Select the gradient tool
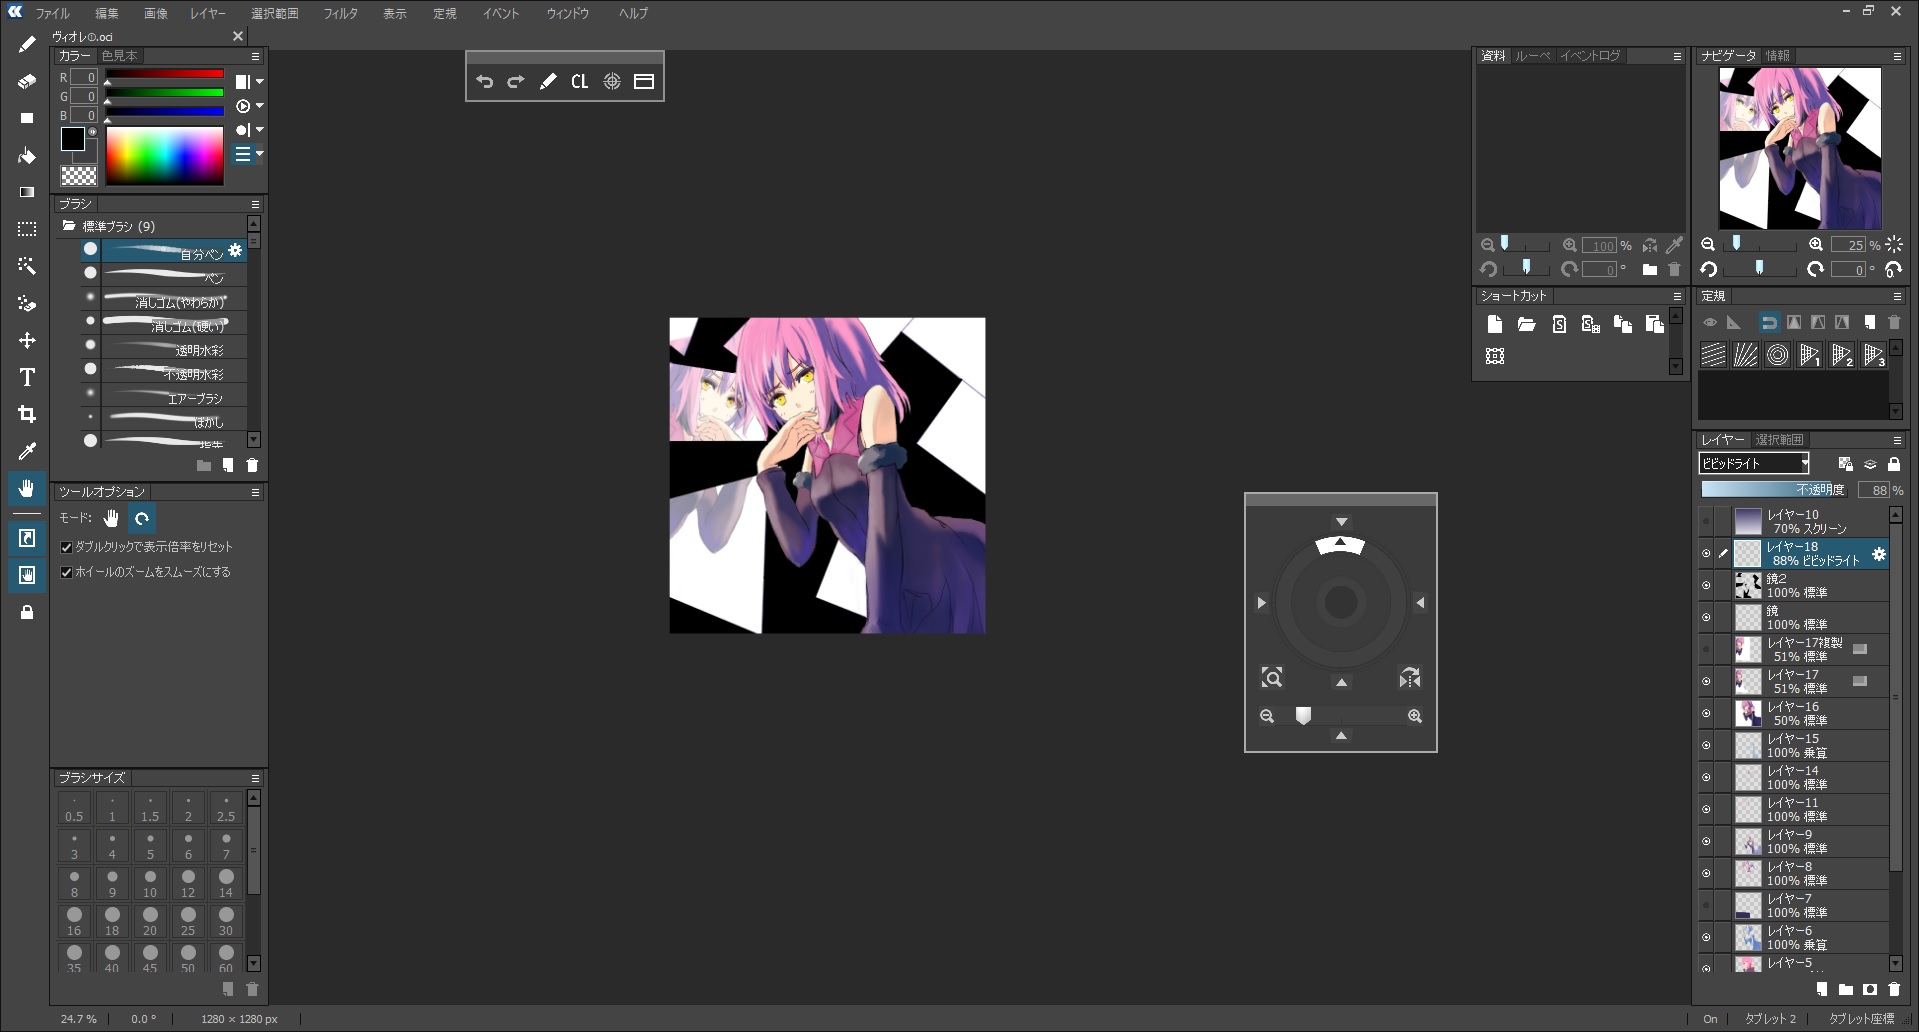Image resolution: width=1919 pixels, height=1032 pixels. pyautogui.click(x=27, y=192)
